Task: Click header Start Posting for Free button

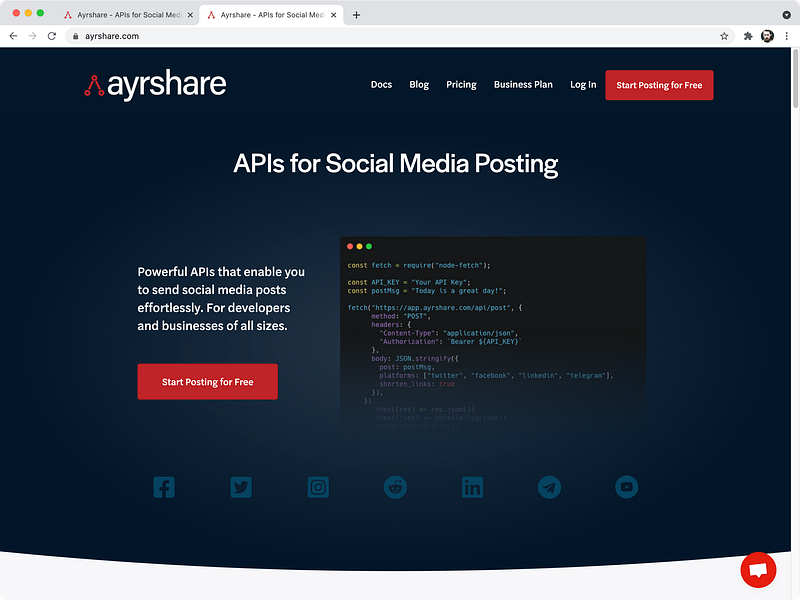Action: (x=659, y=85)
